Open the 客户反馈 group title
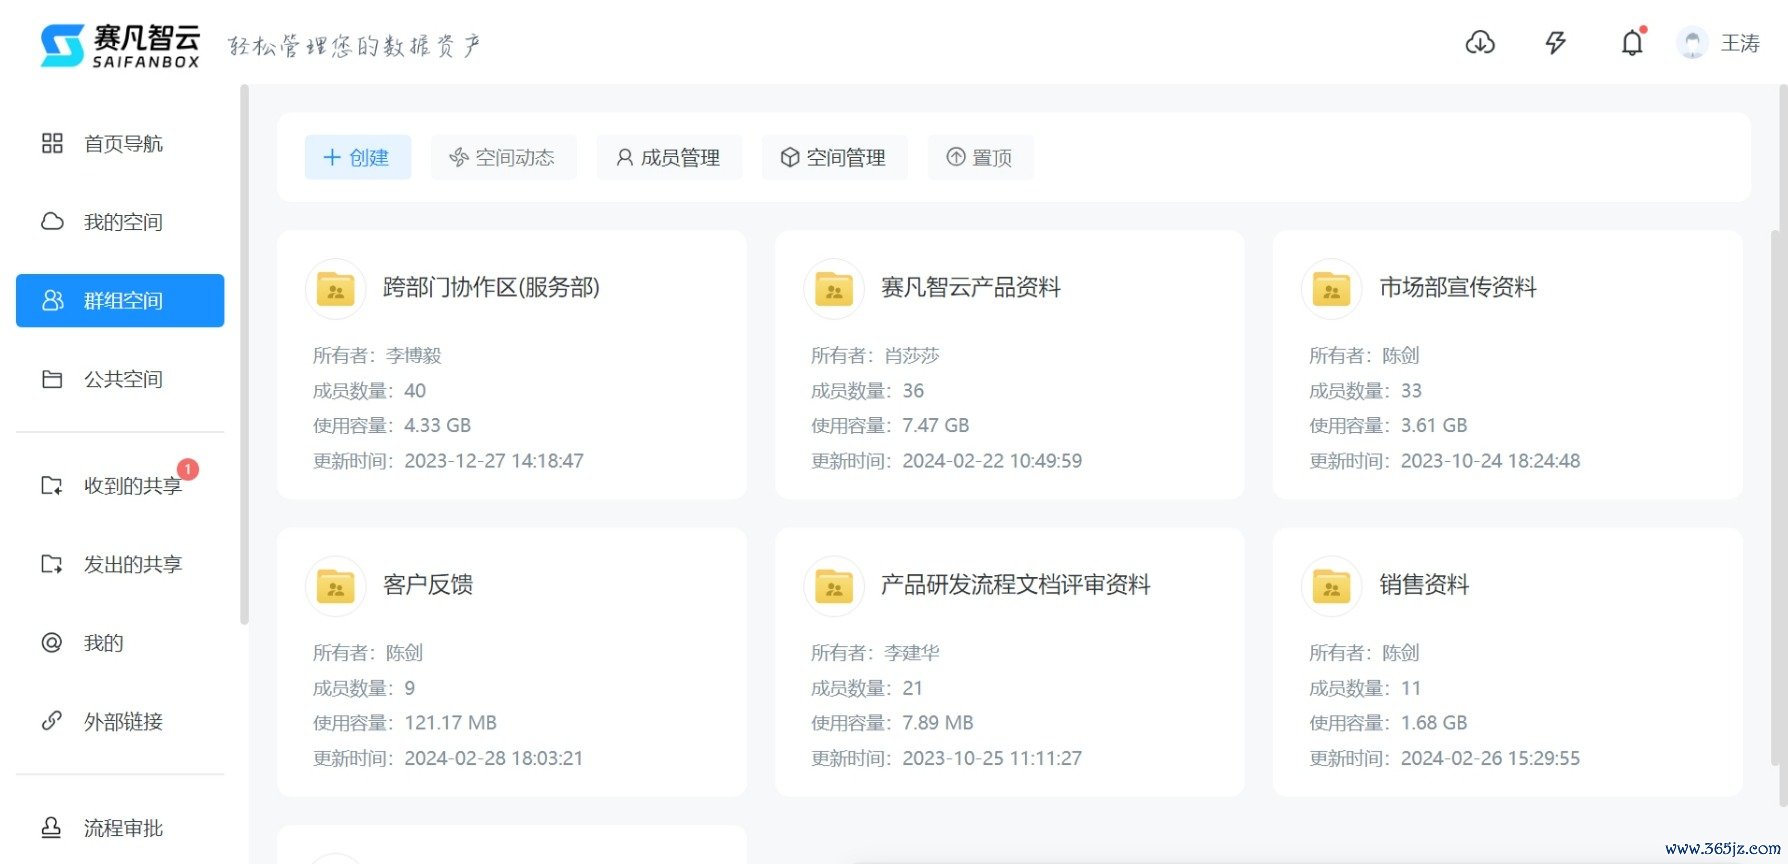Screen dimensions: 1788x864 [x=428, y=585]
